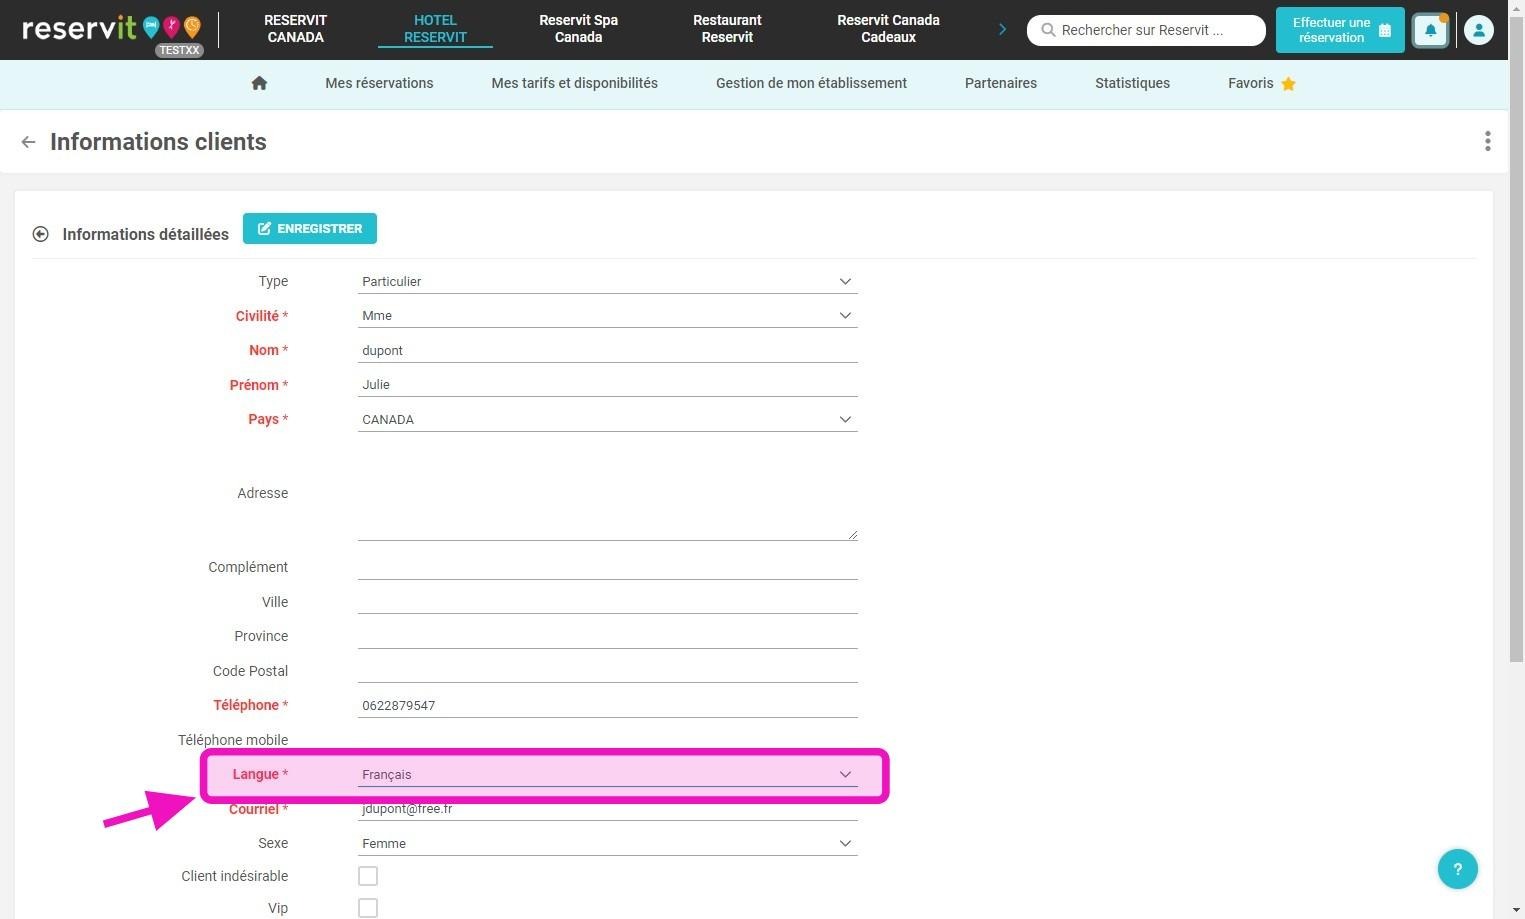Open Mes réservations menu
The height and width of the screenshot is (919, 1525).
point(379,83)
